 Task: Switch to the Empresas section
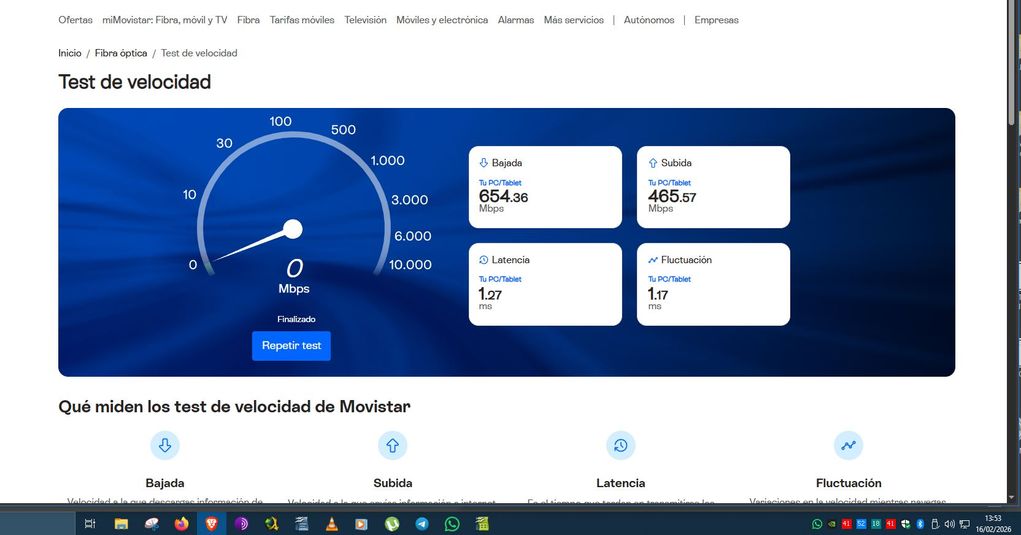pos(716,20)
